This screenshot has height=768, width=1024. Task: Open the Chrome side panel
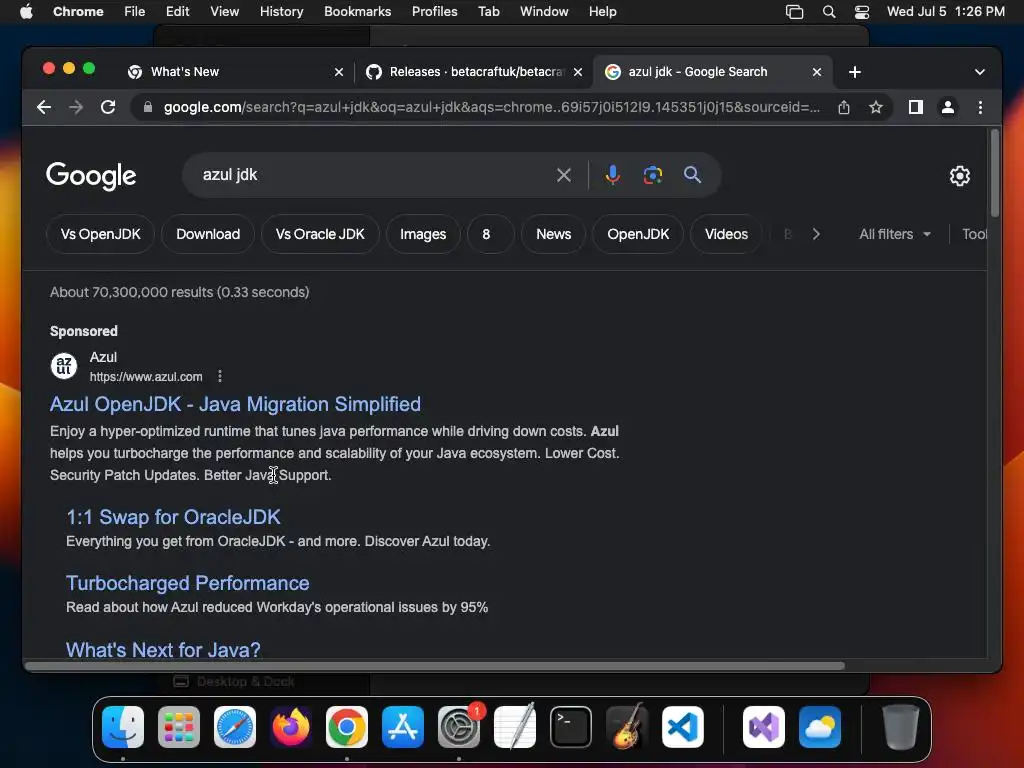pos(916,107)
